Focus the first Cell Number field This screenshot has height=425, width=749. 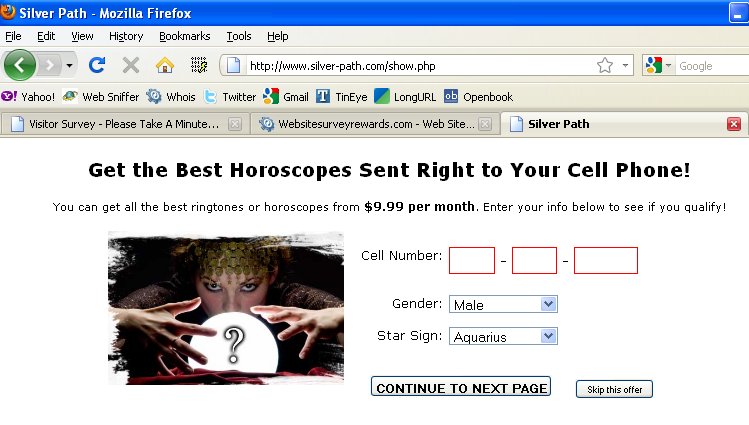472,260
